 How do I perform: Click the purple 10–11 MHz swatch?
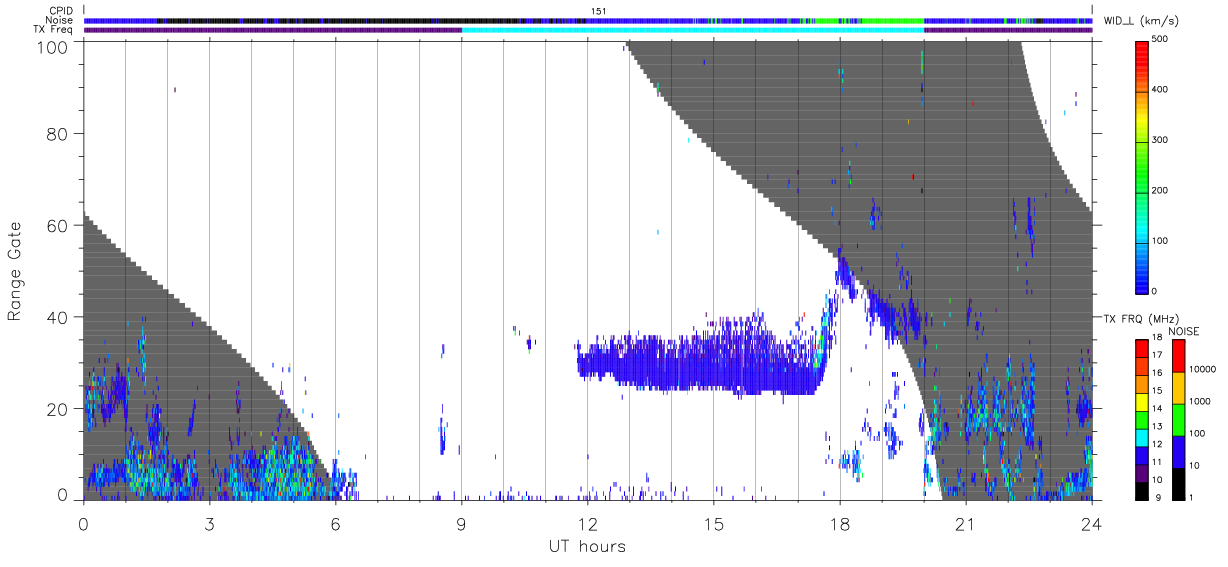point(1141,472)
